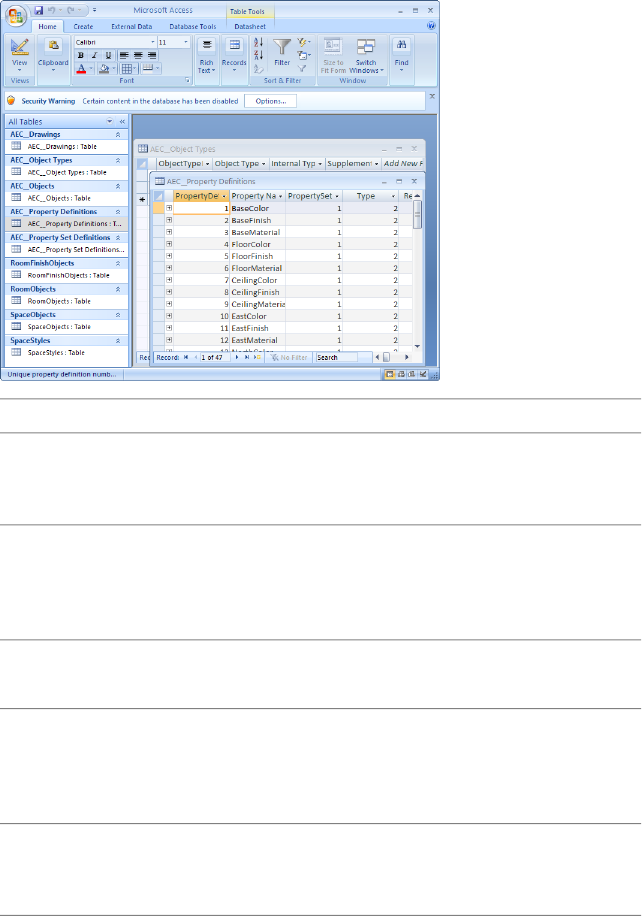Switch to the External Data tab

tap(131, 26)
